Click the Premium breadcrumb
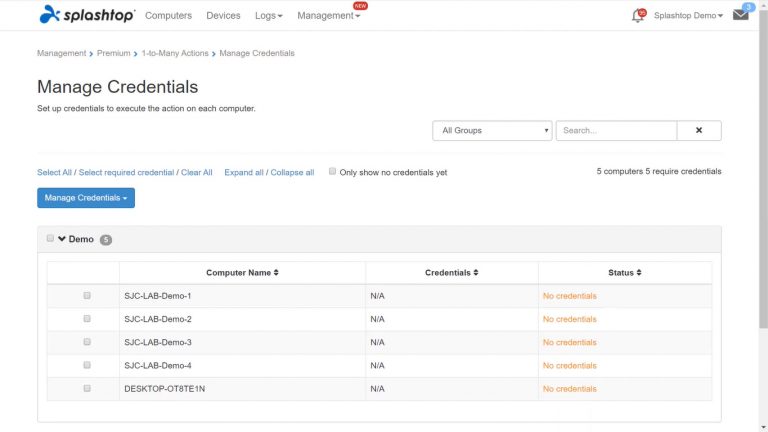Screen dimensions: 768x432 tap(114, 53)
